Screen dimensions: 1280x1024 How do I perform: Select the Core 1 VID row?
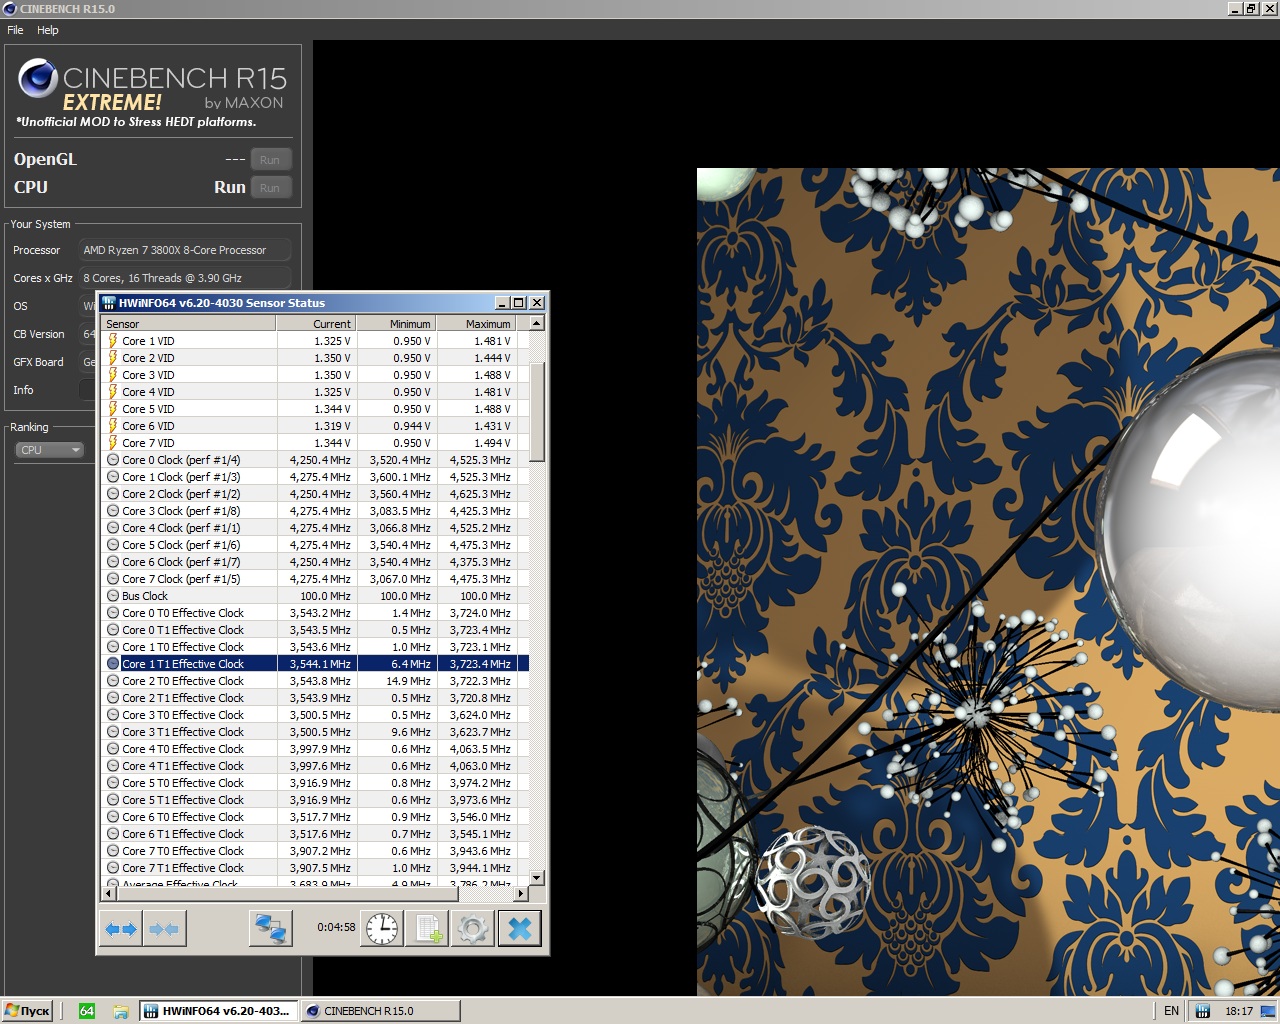(316, 341)
